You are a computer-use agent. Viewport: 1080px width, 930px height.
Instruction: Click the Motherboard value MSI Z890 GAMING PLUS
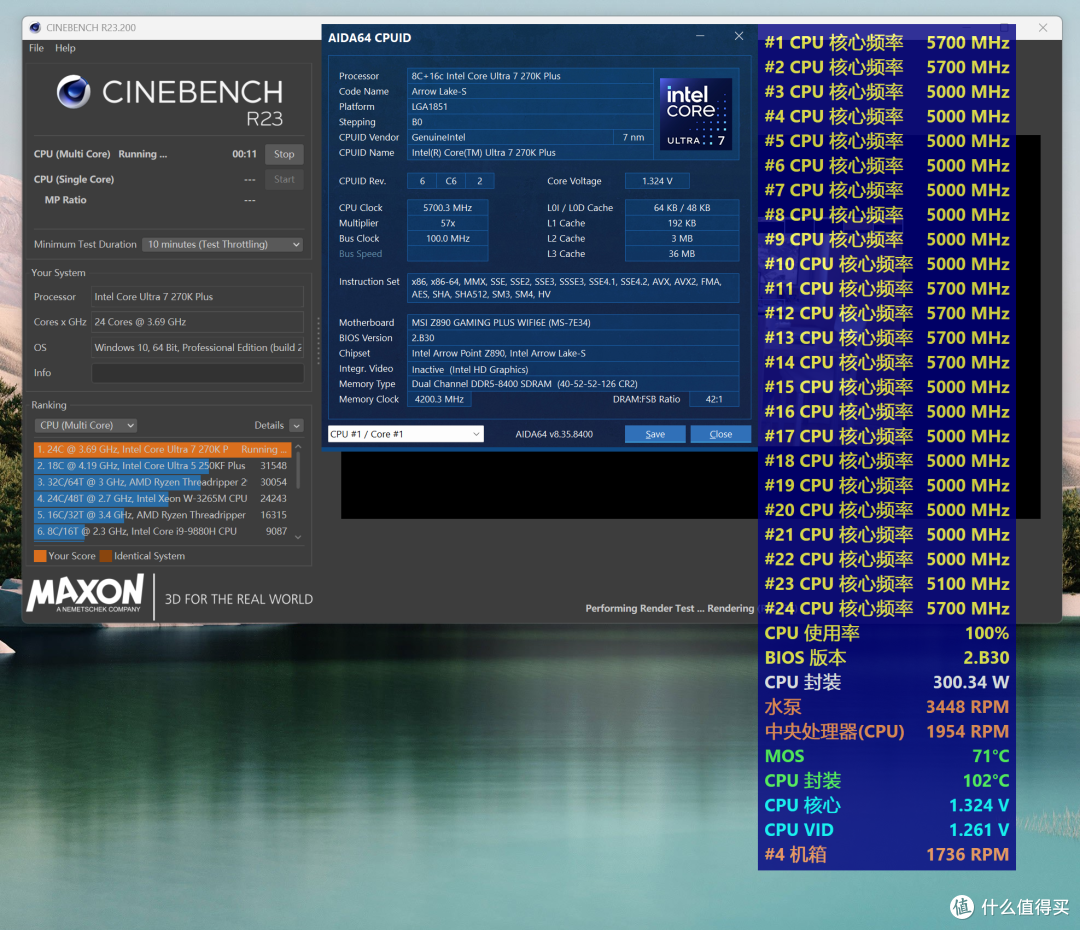coord(573,322)
